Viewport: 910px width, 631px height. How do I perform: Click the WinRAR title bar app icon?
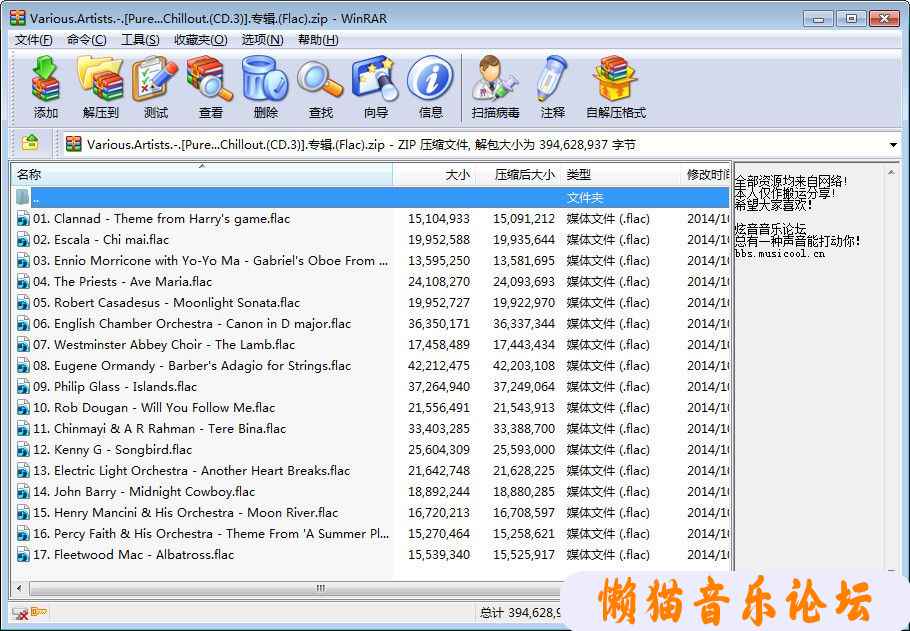(x=17, y=18)
